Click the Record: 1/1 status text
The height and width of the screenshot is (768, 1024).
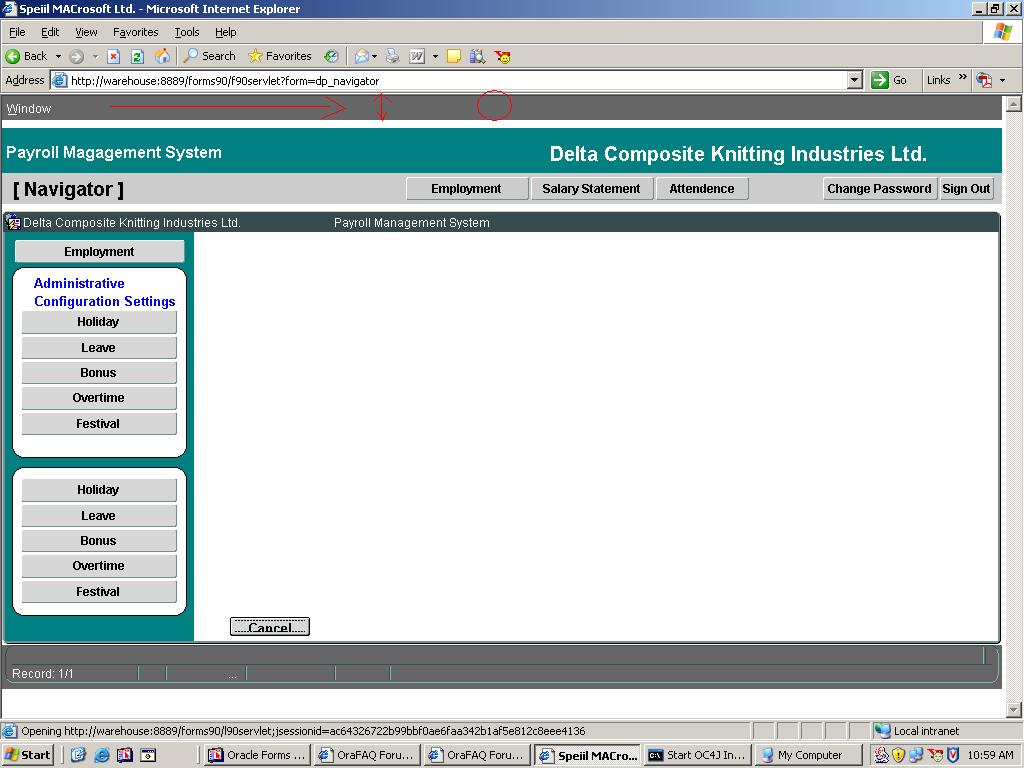[x=42, y=673]
